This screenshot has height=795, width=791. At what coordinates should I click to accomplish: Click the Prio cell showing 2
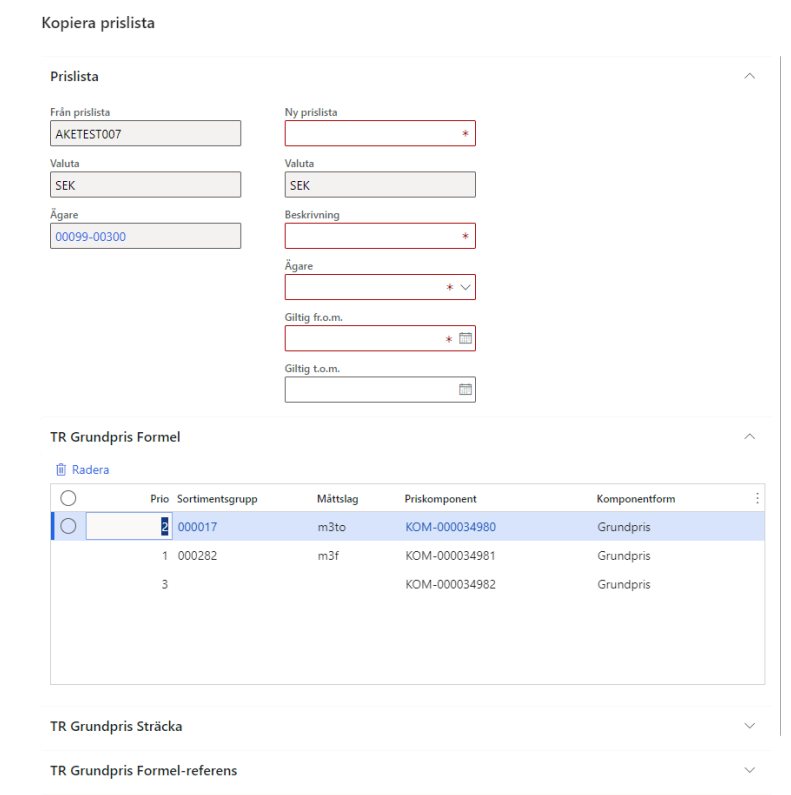coord(128,527)
